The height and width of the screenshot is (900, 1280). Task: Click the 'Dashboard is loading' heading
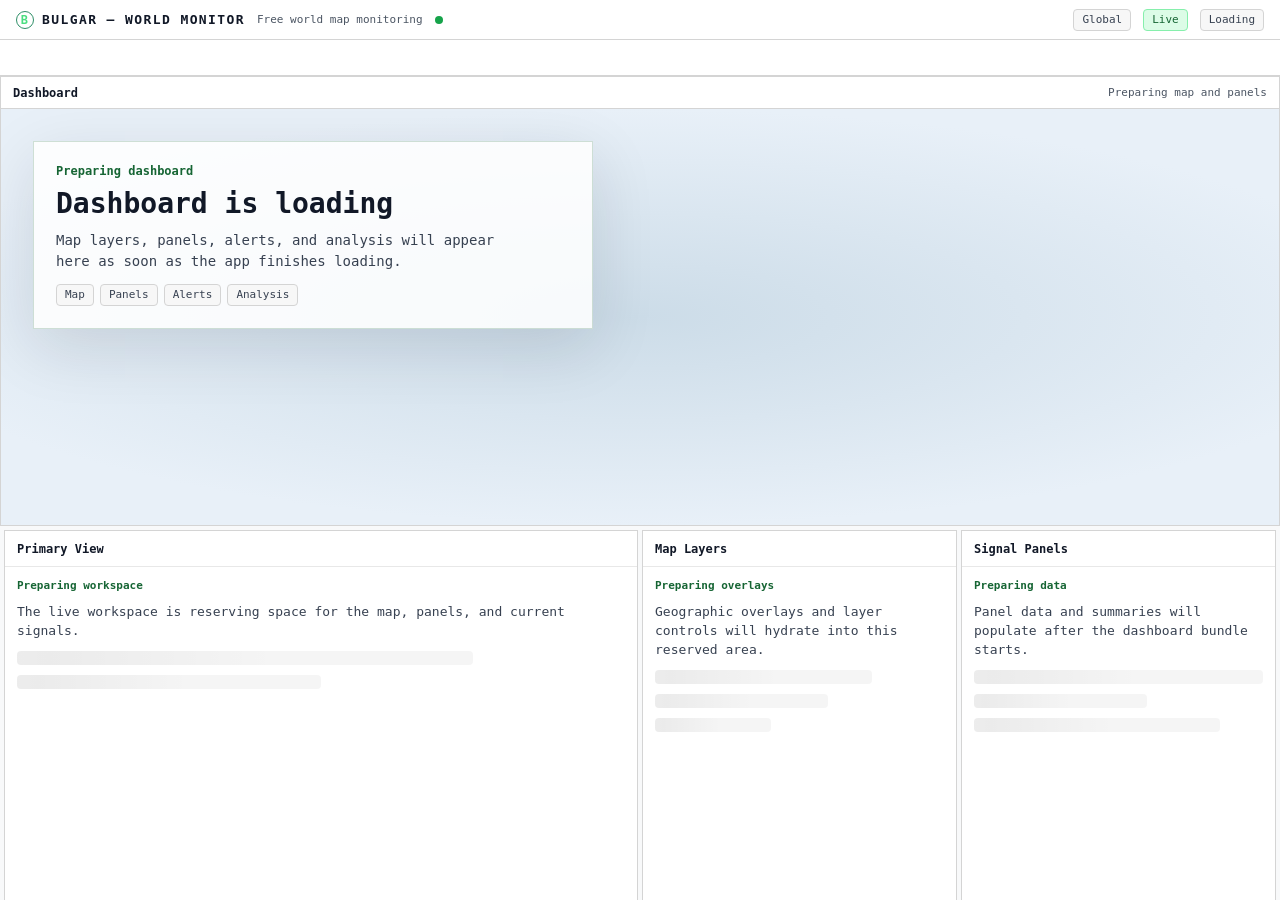click(x=225, y=203)
